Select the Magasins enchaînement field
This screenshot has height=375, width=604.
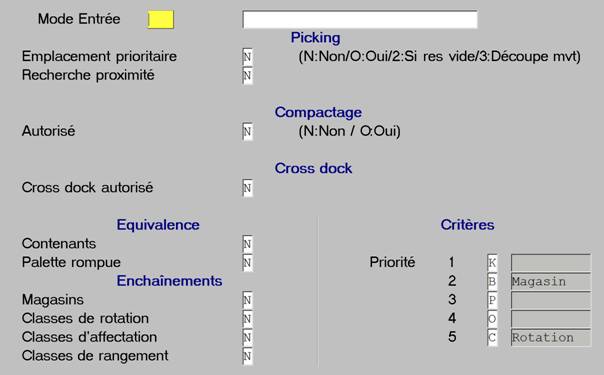(x=248, y=300)
